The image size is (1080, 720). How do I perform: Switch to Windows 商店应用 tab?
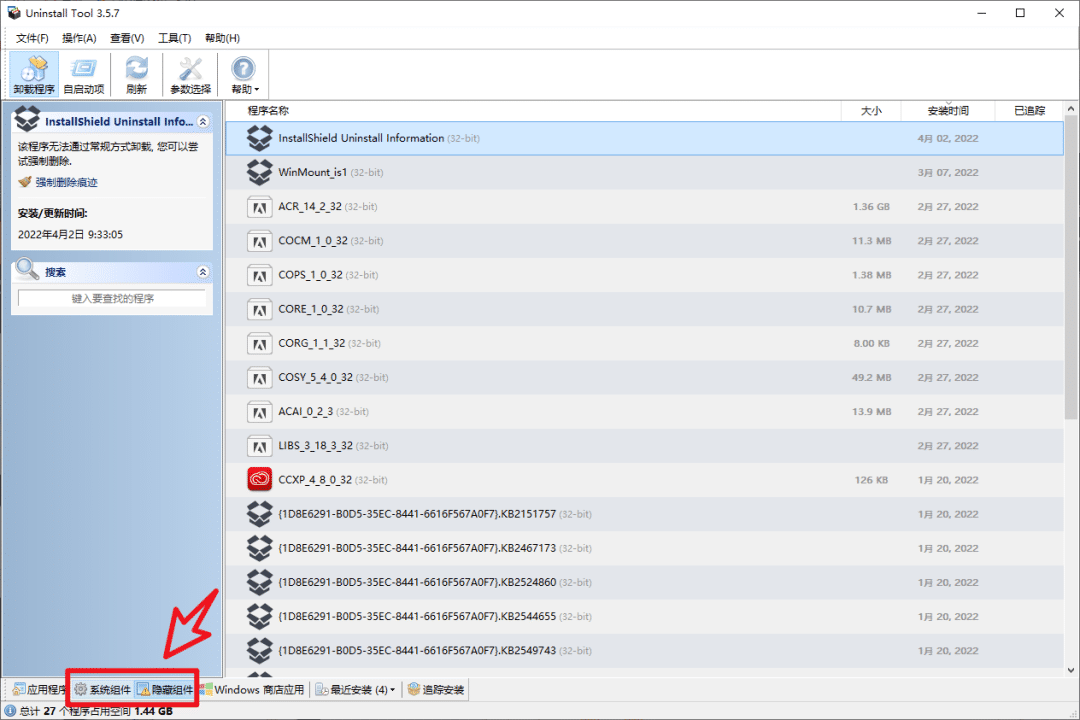tap(252, 689)
